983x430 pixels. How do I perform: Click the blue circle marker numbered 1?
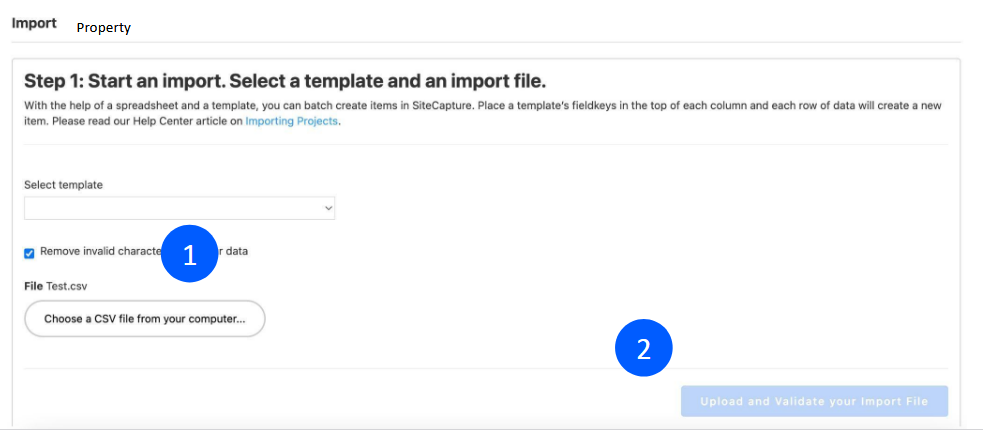(190, 256)
